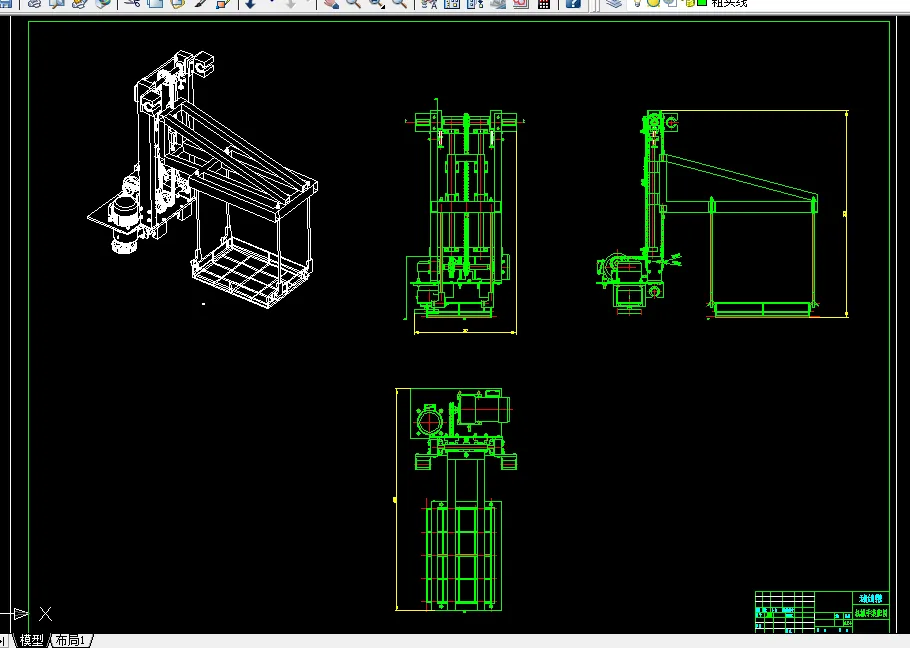Click the green layer color swatch
This screenshot has height=648, width=910.
point(702,2)
